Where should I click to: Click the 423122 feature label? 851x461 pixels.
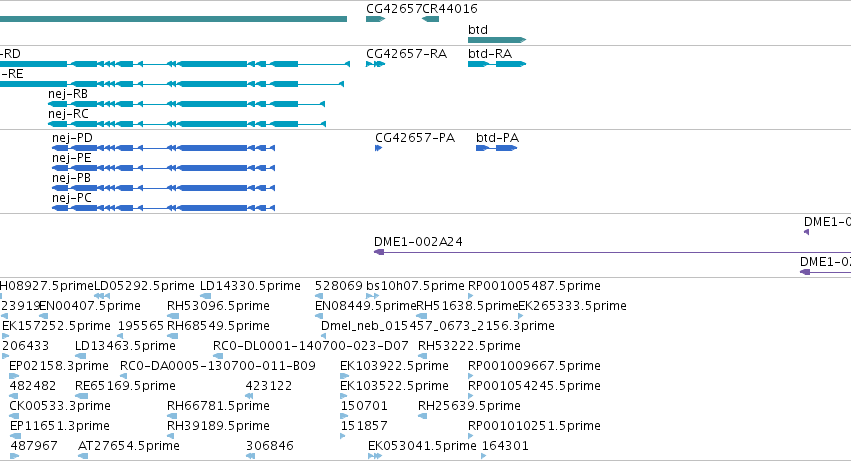click(269, 386)
